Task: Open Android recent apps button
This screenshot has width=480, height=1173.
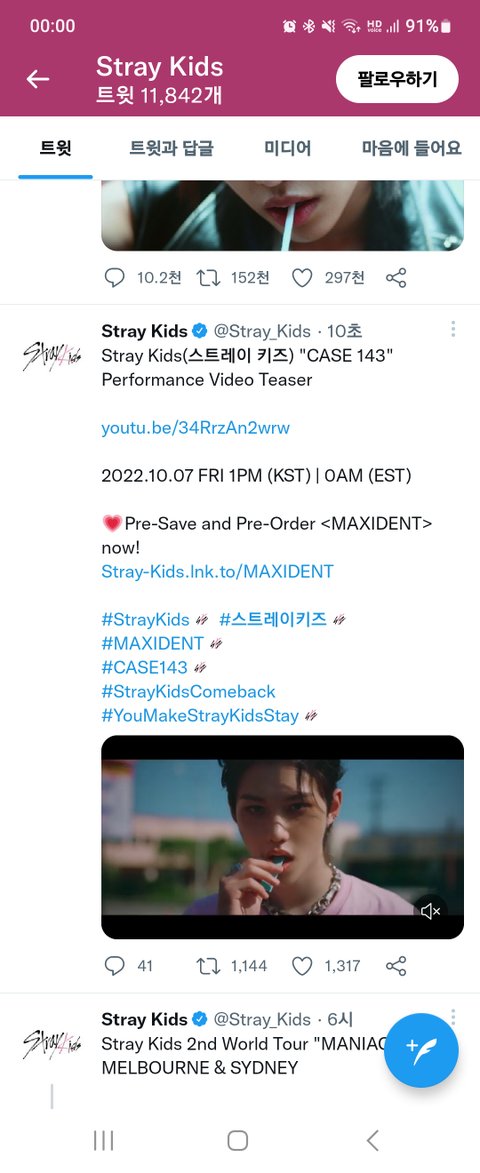Action: [103, 1140]
